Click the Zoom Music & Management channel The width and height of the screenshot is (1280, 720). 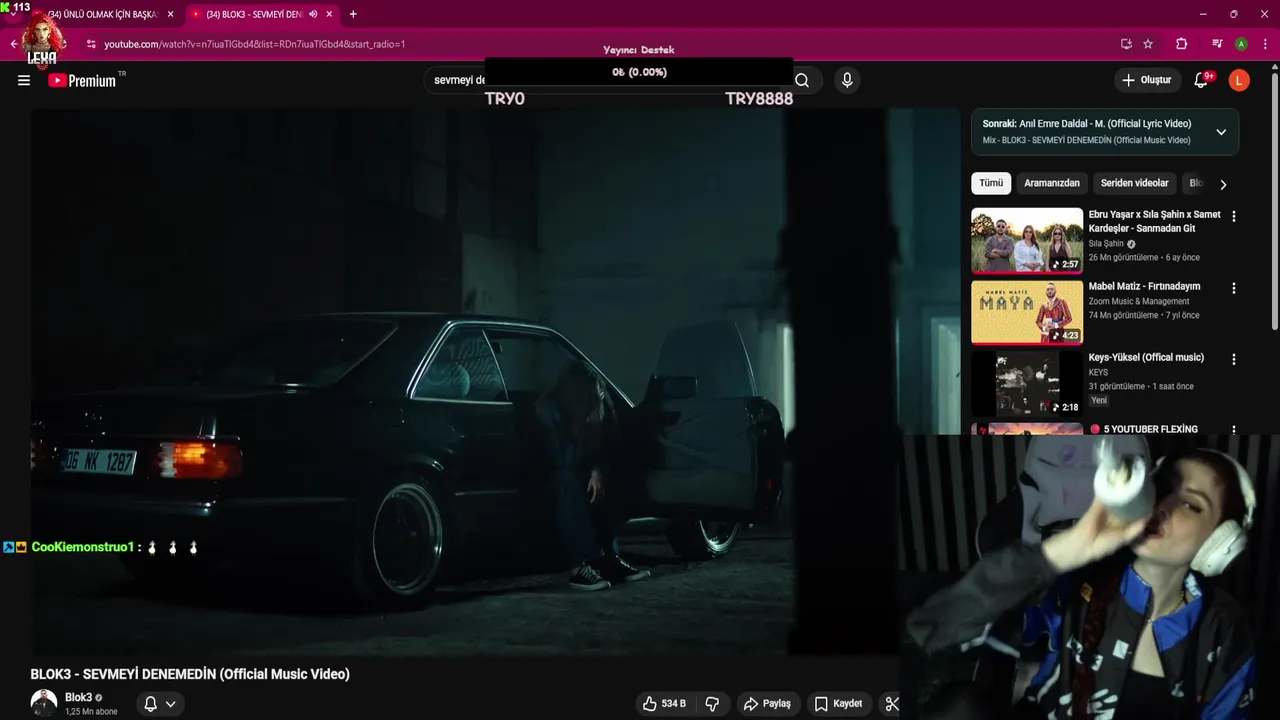coord(1139,301)
